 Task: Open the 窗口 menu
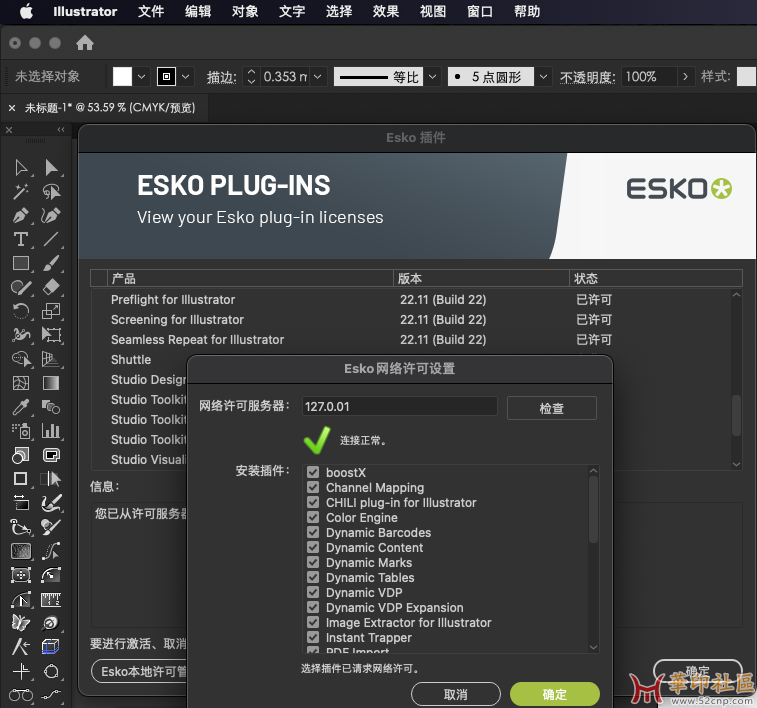click(480, 11)
